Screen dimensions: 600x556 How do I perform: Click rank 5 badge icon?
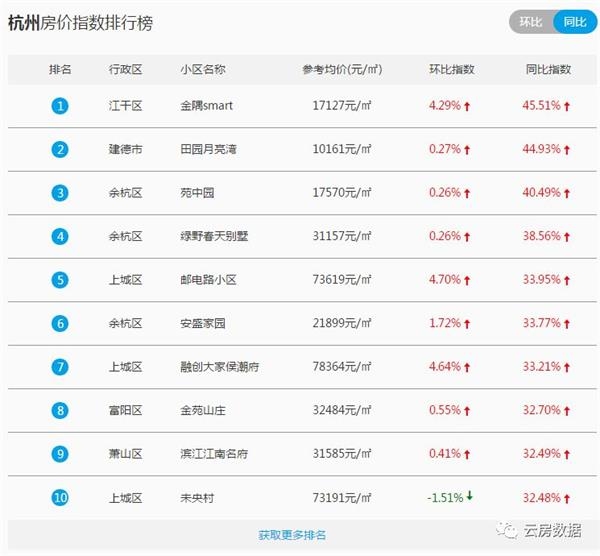(x=60, y=280)
